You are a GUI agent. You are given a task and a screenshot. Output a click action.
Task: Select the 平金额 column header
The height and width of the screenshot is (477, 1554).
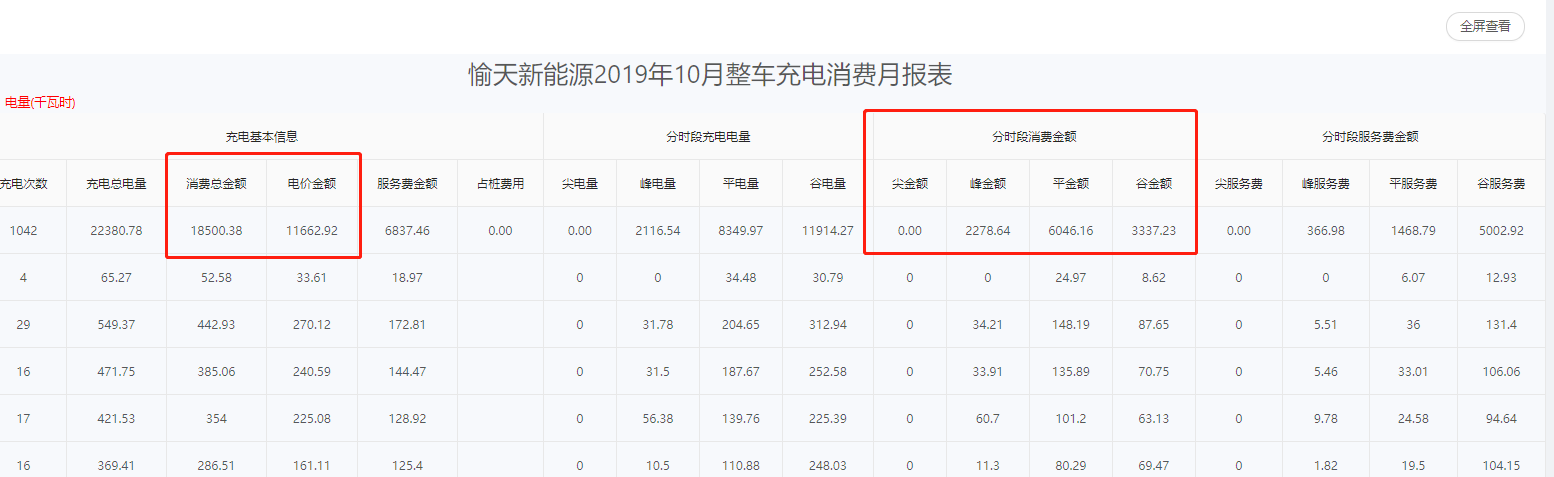click(x=1070, y=184)
